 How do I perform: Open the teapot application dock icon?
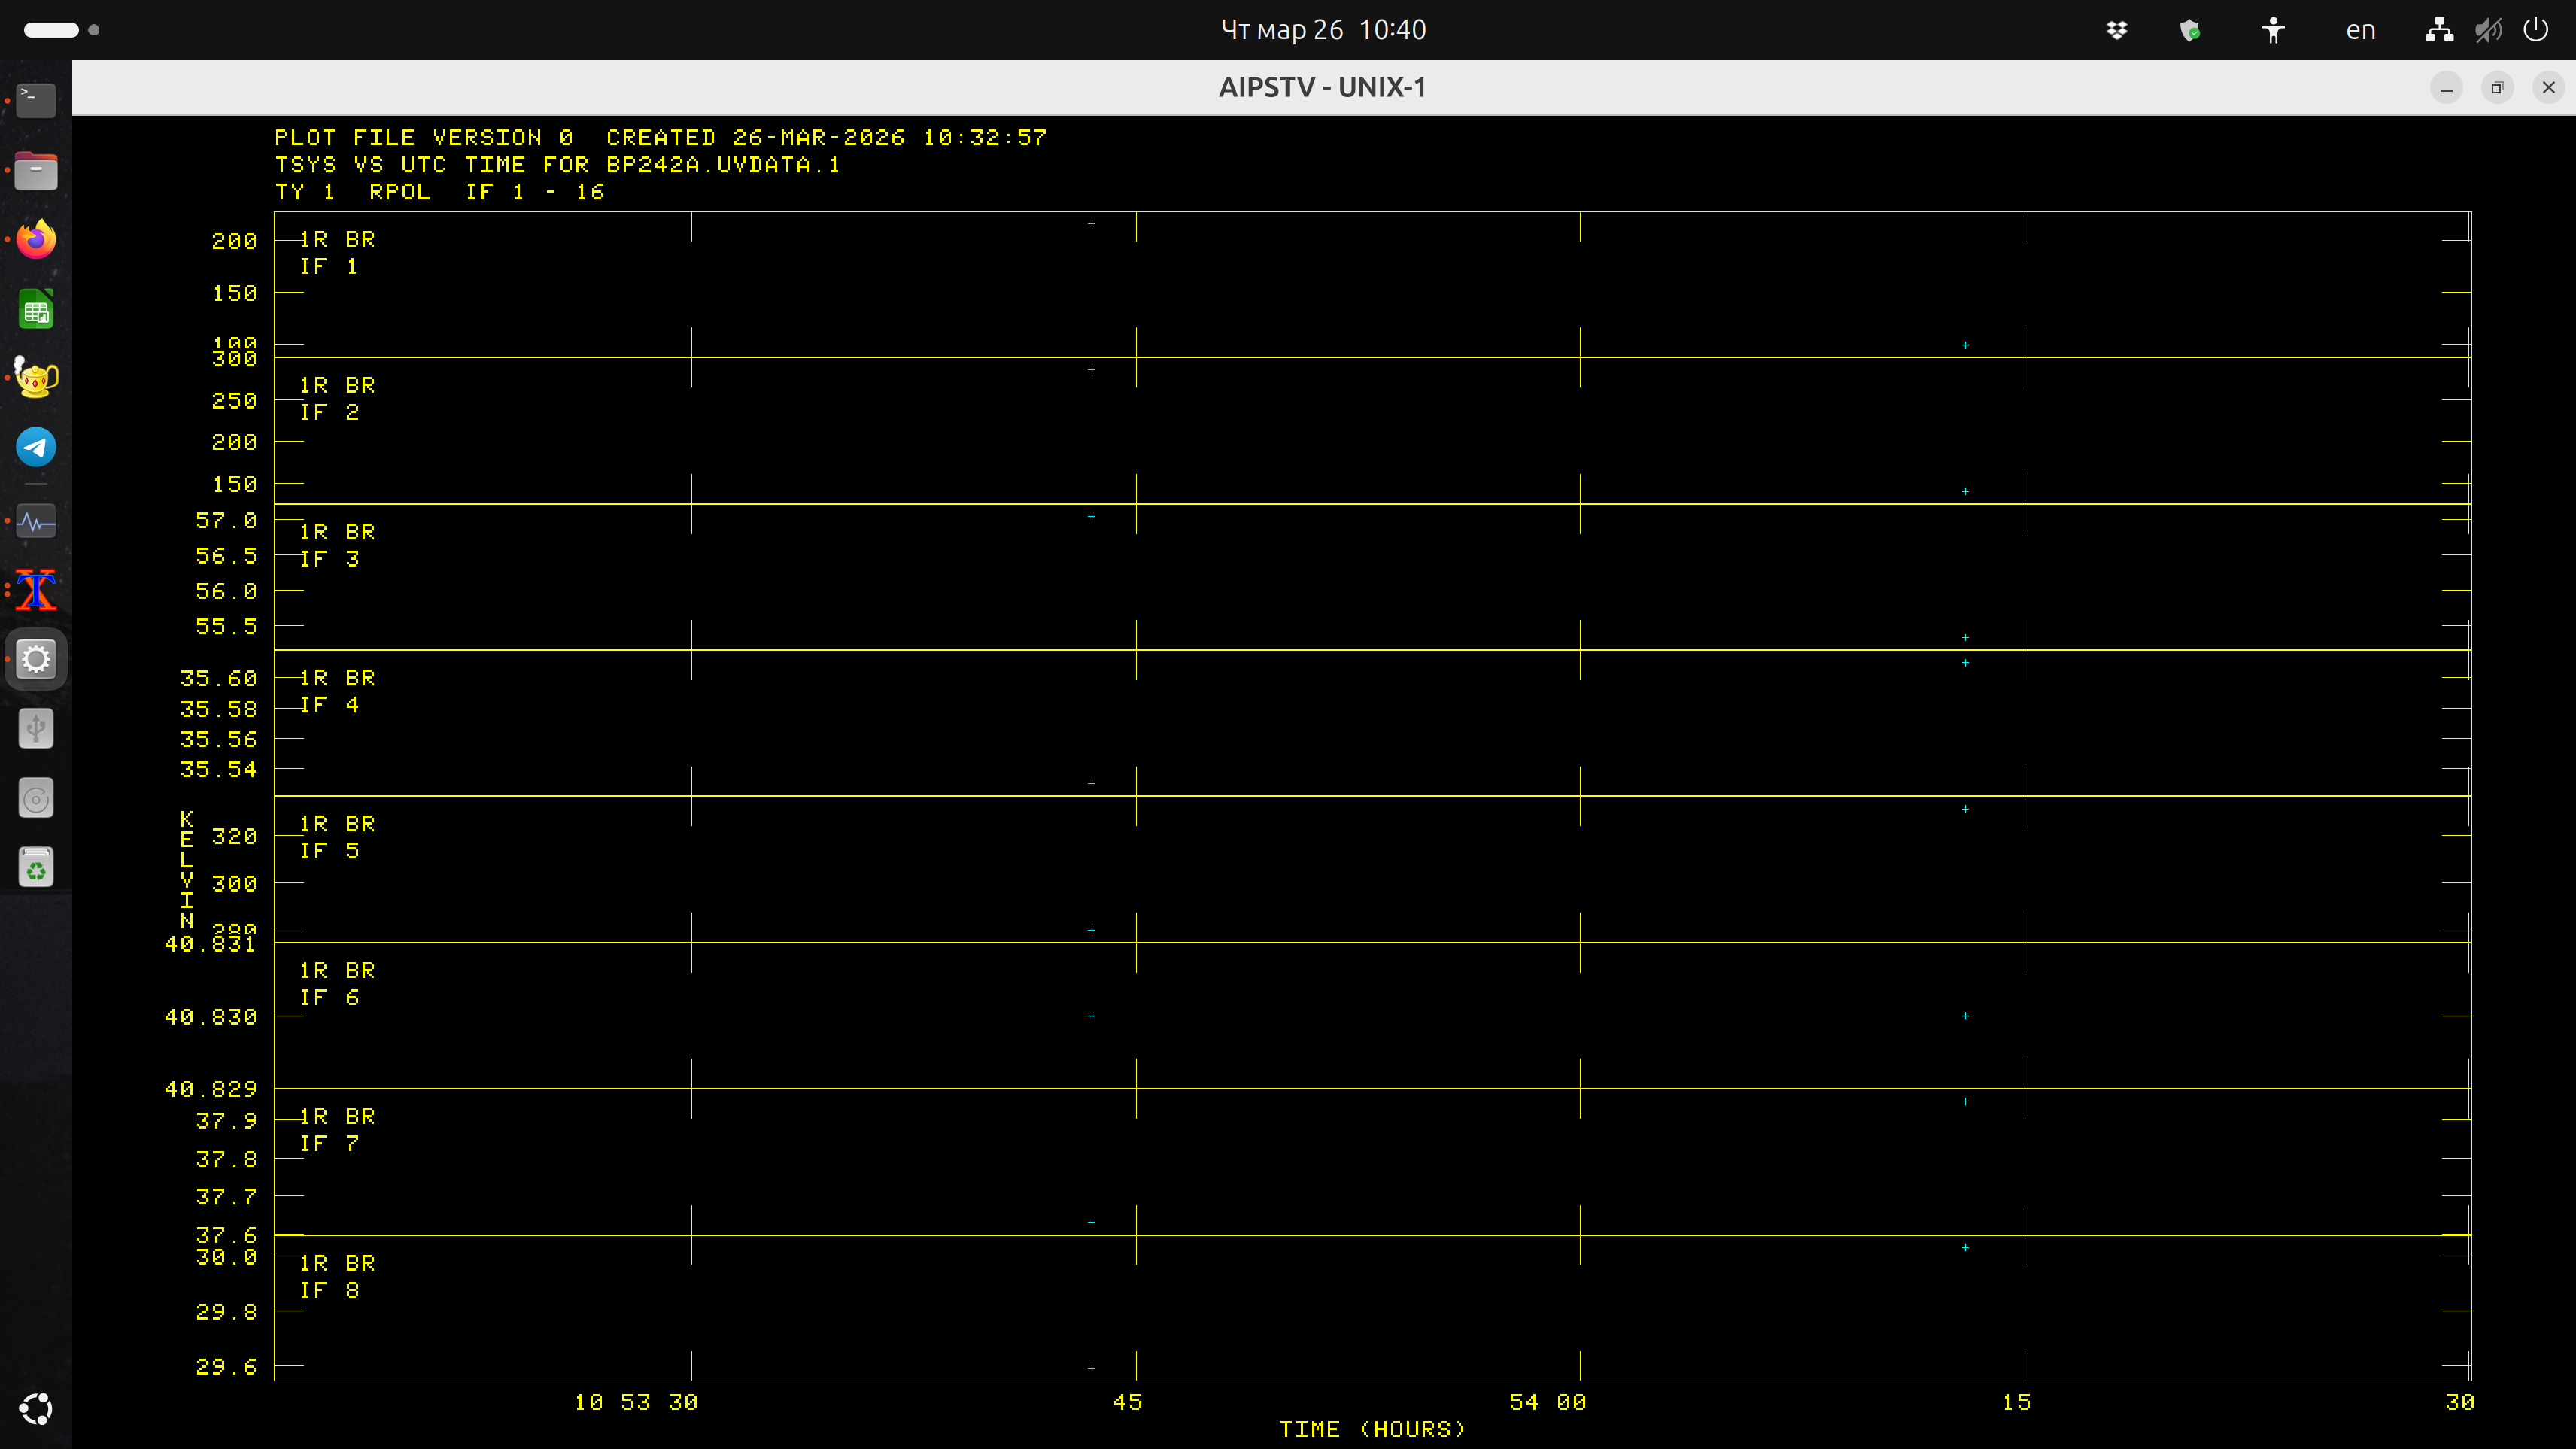click(36, 378)
